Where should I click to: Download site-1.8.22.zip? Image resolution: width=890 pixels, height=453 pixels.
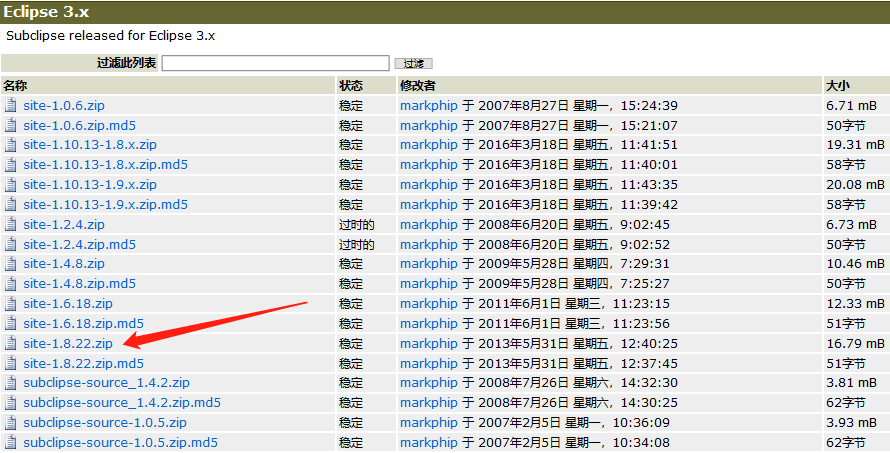(68, 343)
